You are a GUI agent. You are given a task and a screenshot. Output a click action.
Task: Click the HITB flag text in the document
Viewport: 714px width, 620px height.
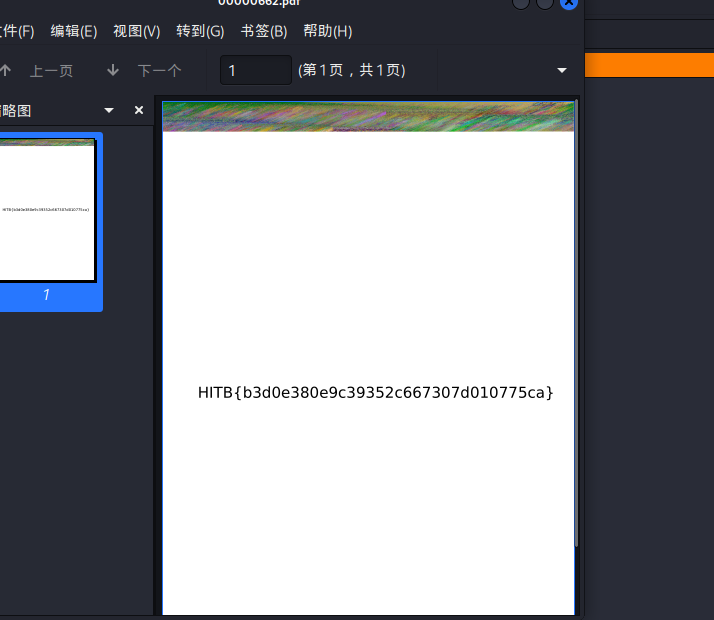point(375,392)
